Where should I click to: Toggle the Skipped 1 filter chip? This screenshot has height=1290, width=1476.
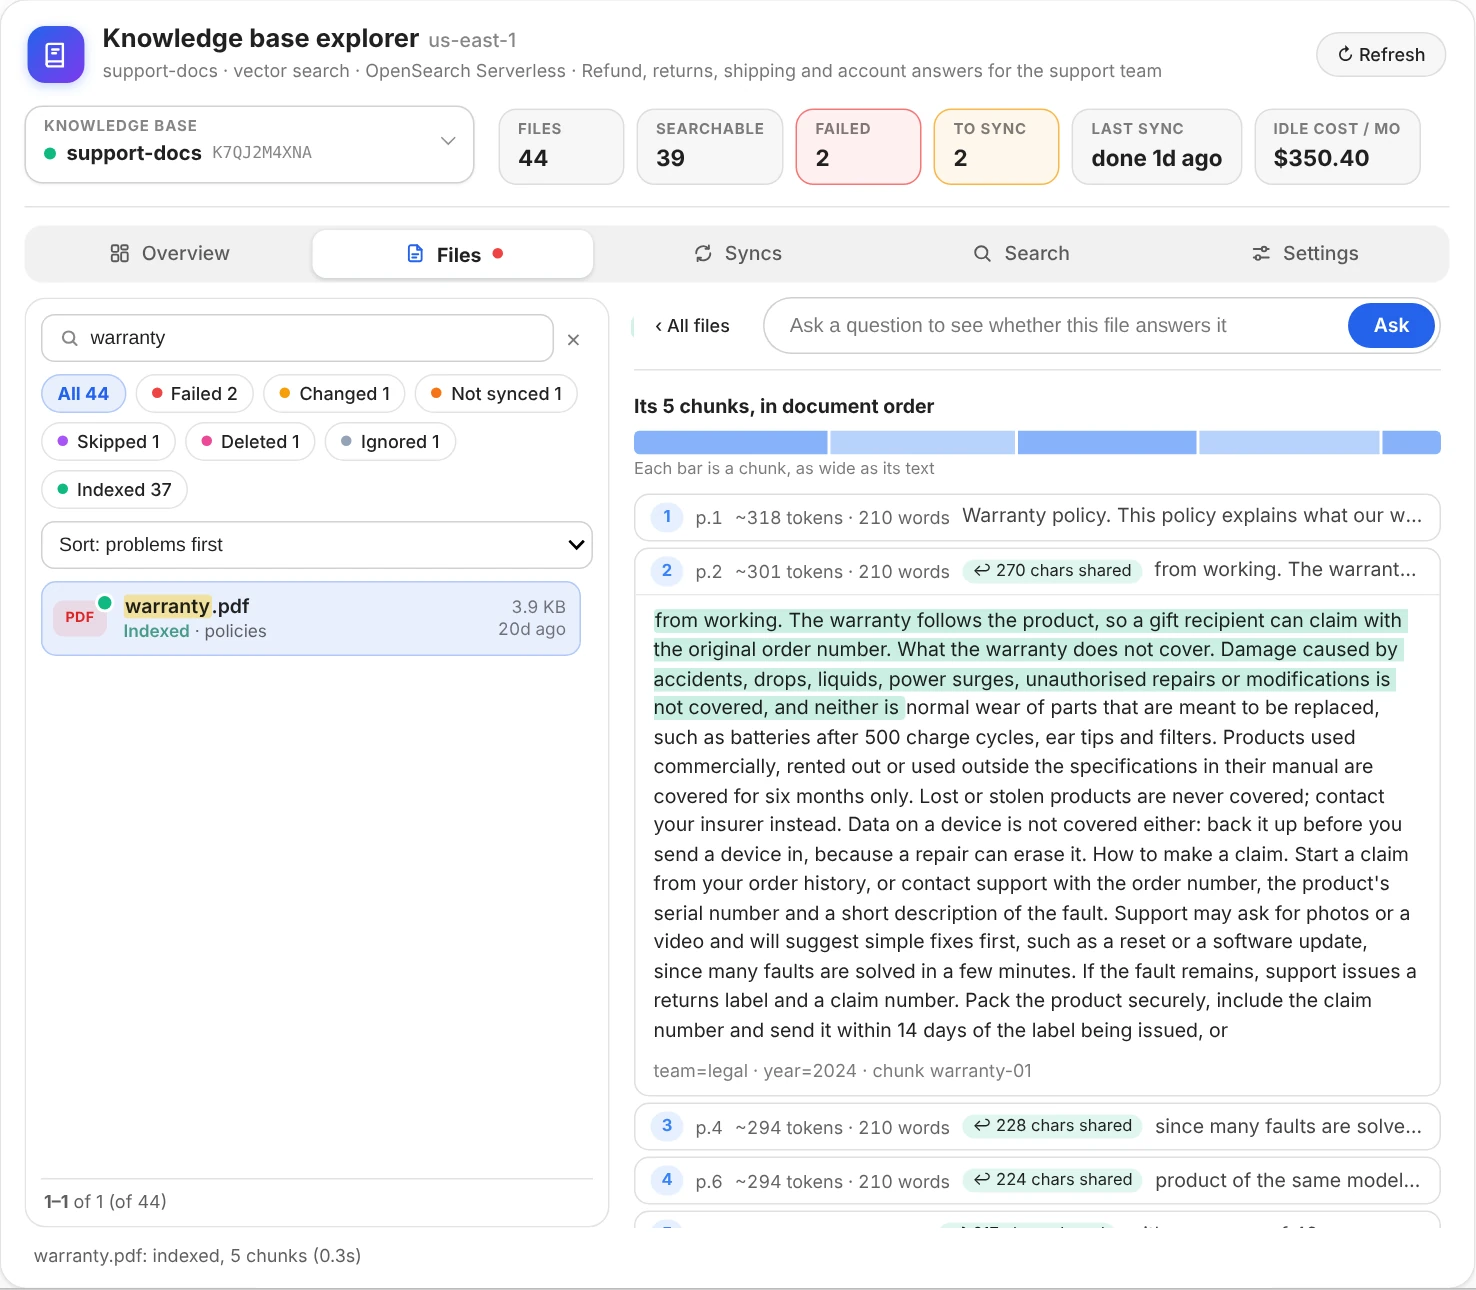(x=108, y=442)
